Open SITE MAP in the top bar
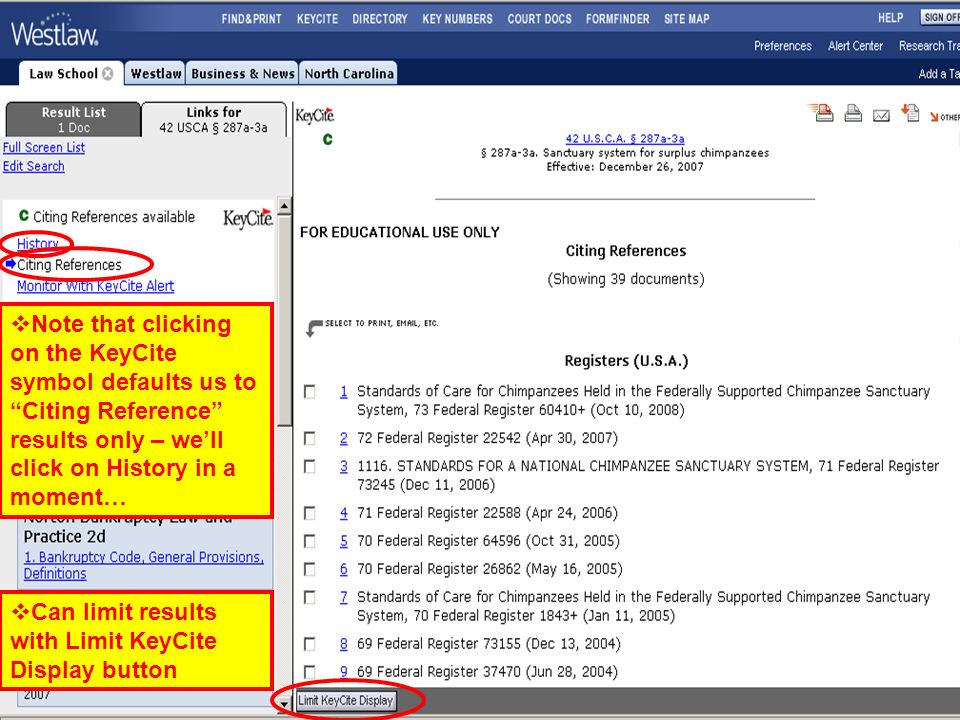This screenshot has width=960, height=720. tap(686, 19)
